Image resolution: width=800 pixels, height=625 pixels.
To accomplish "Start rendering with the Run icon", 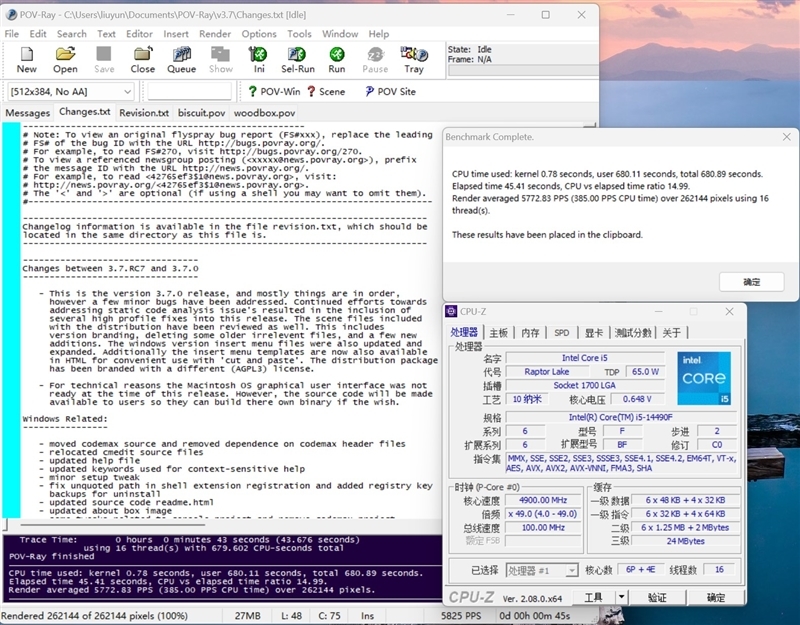I will [x=337, y=58].
